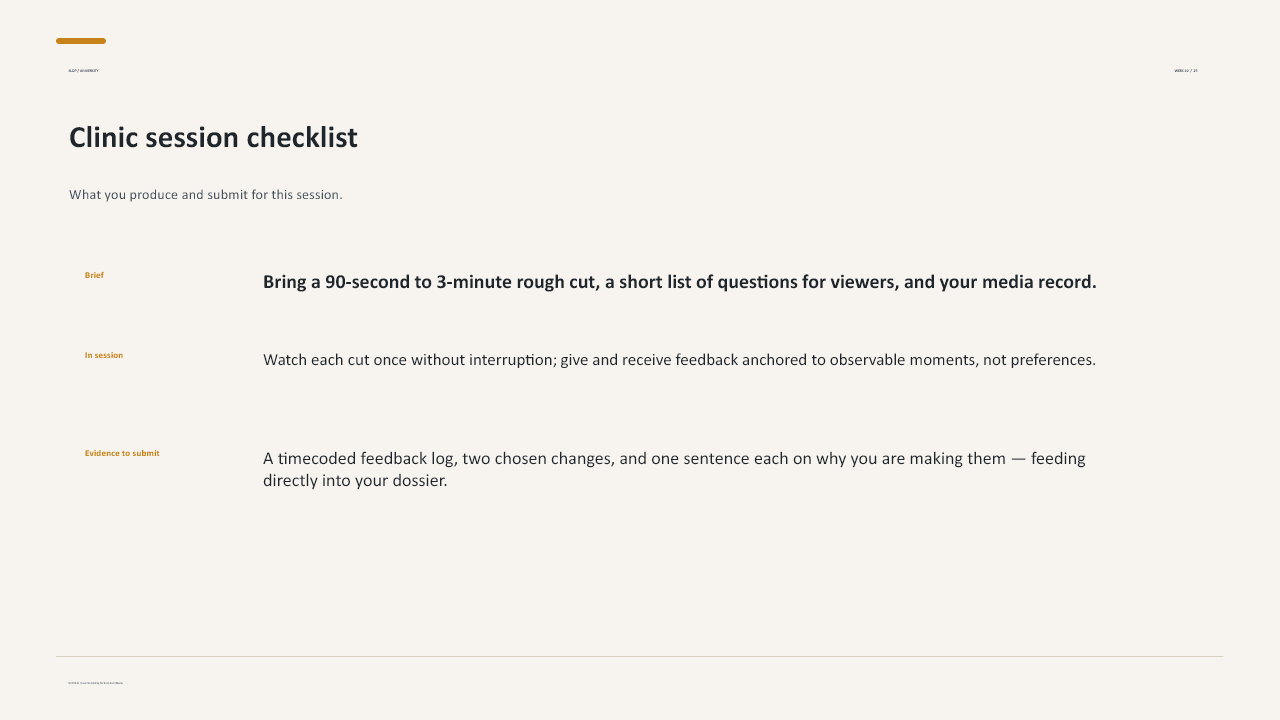Select the orange 'Brief' label
This screenshot has width=1280, height=720.
(94, 275)
